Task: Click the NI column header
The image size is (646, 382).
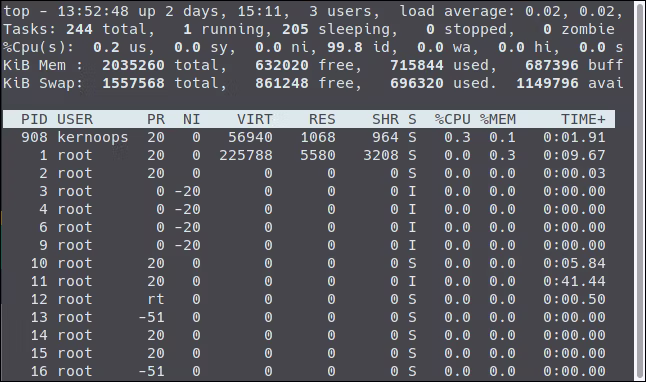Action: pos(192,119)
